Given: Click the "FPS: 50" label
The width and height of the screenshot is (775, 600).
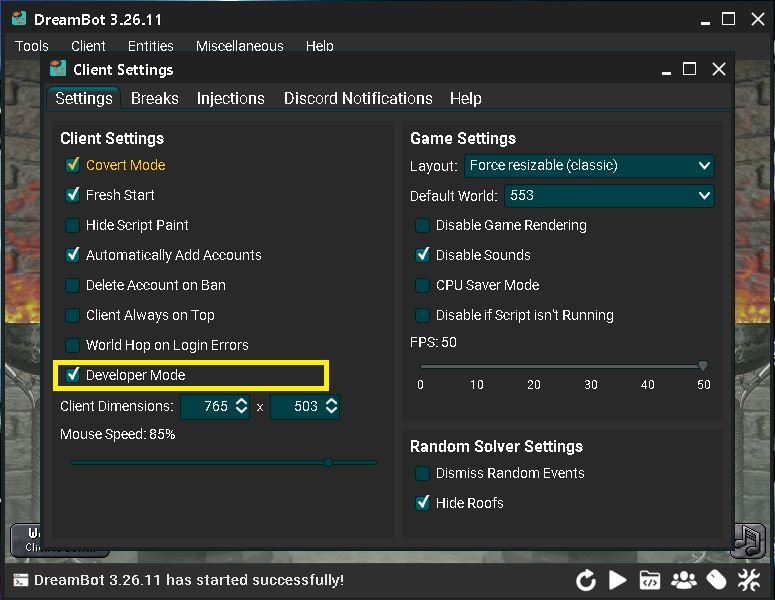Looking at the screenshot, I should click(433, 342).
